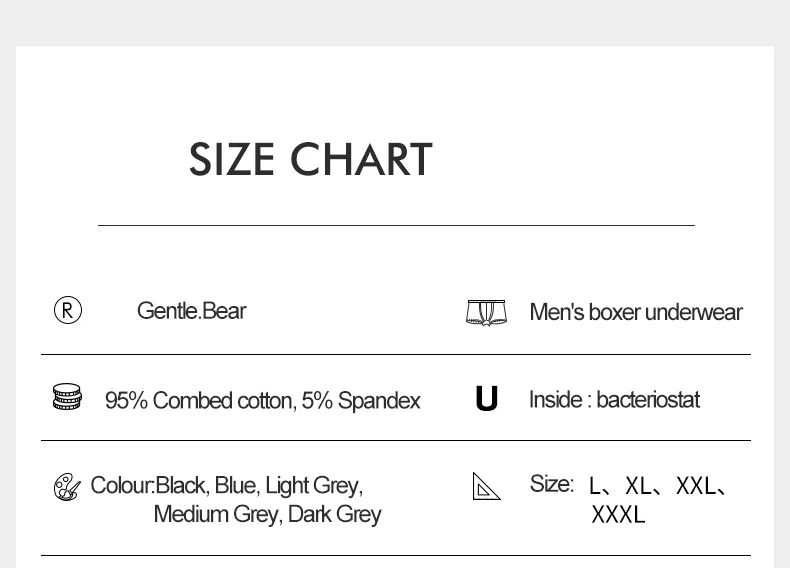Select Dark Grey colour text
The width and height of the screenshot is (790, 568).
click(334, 515)
